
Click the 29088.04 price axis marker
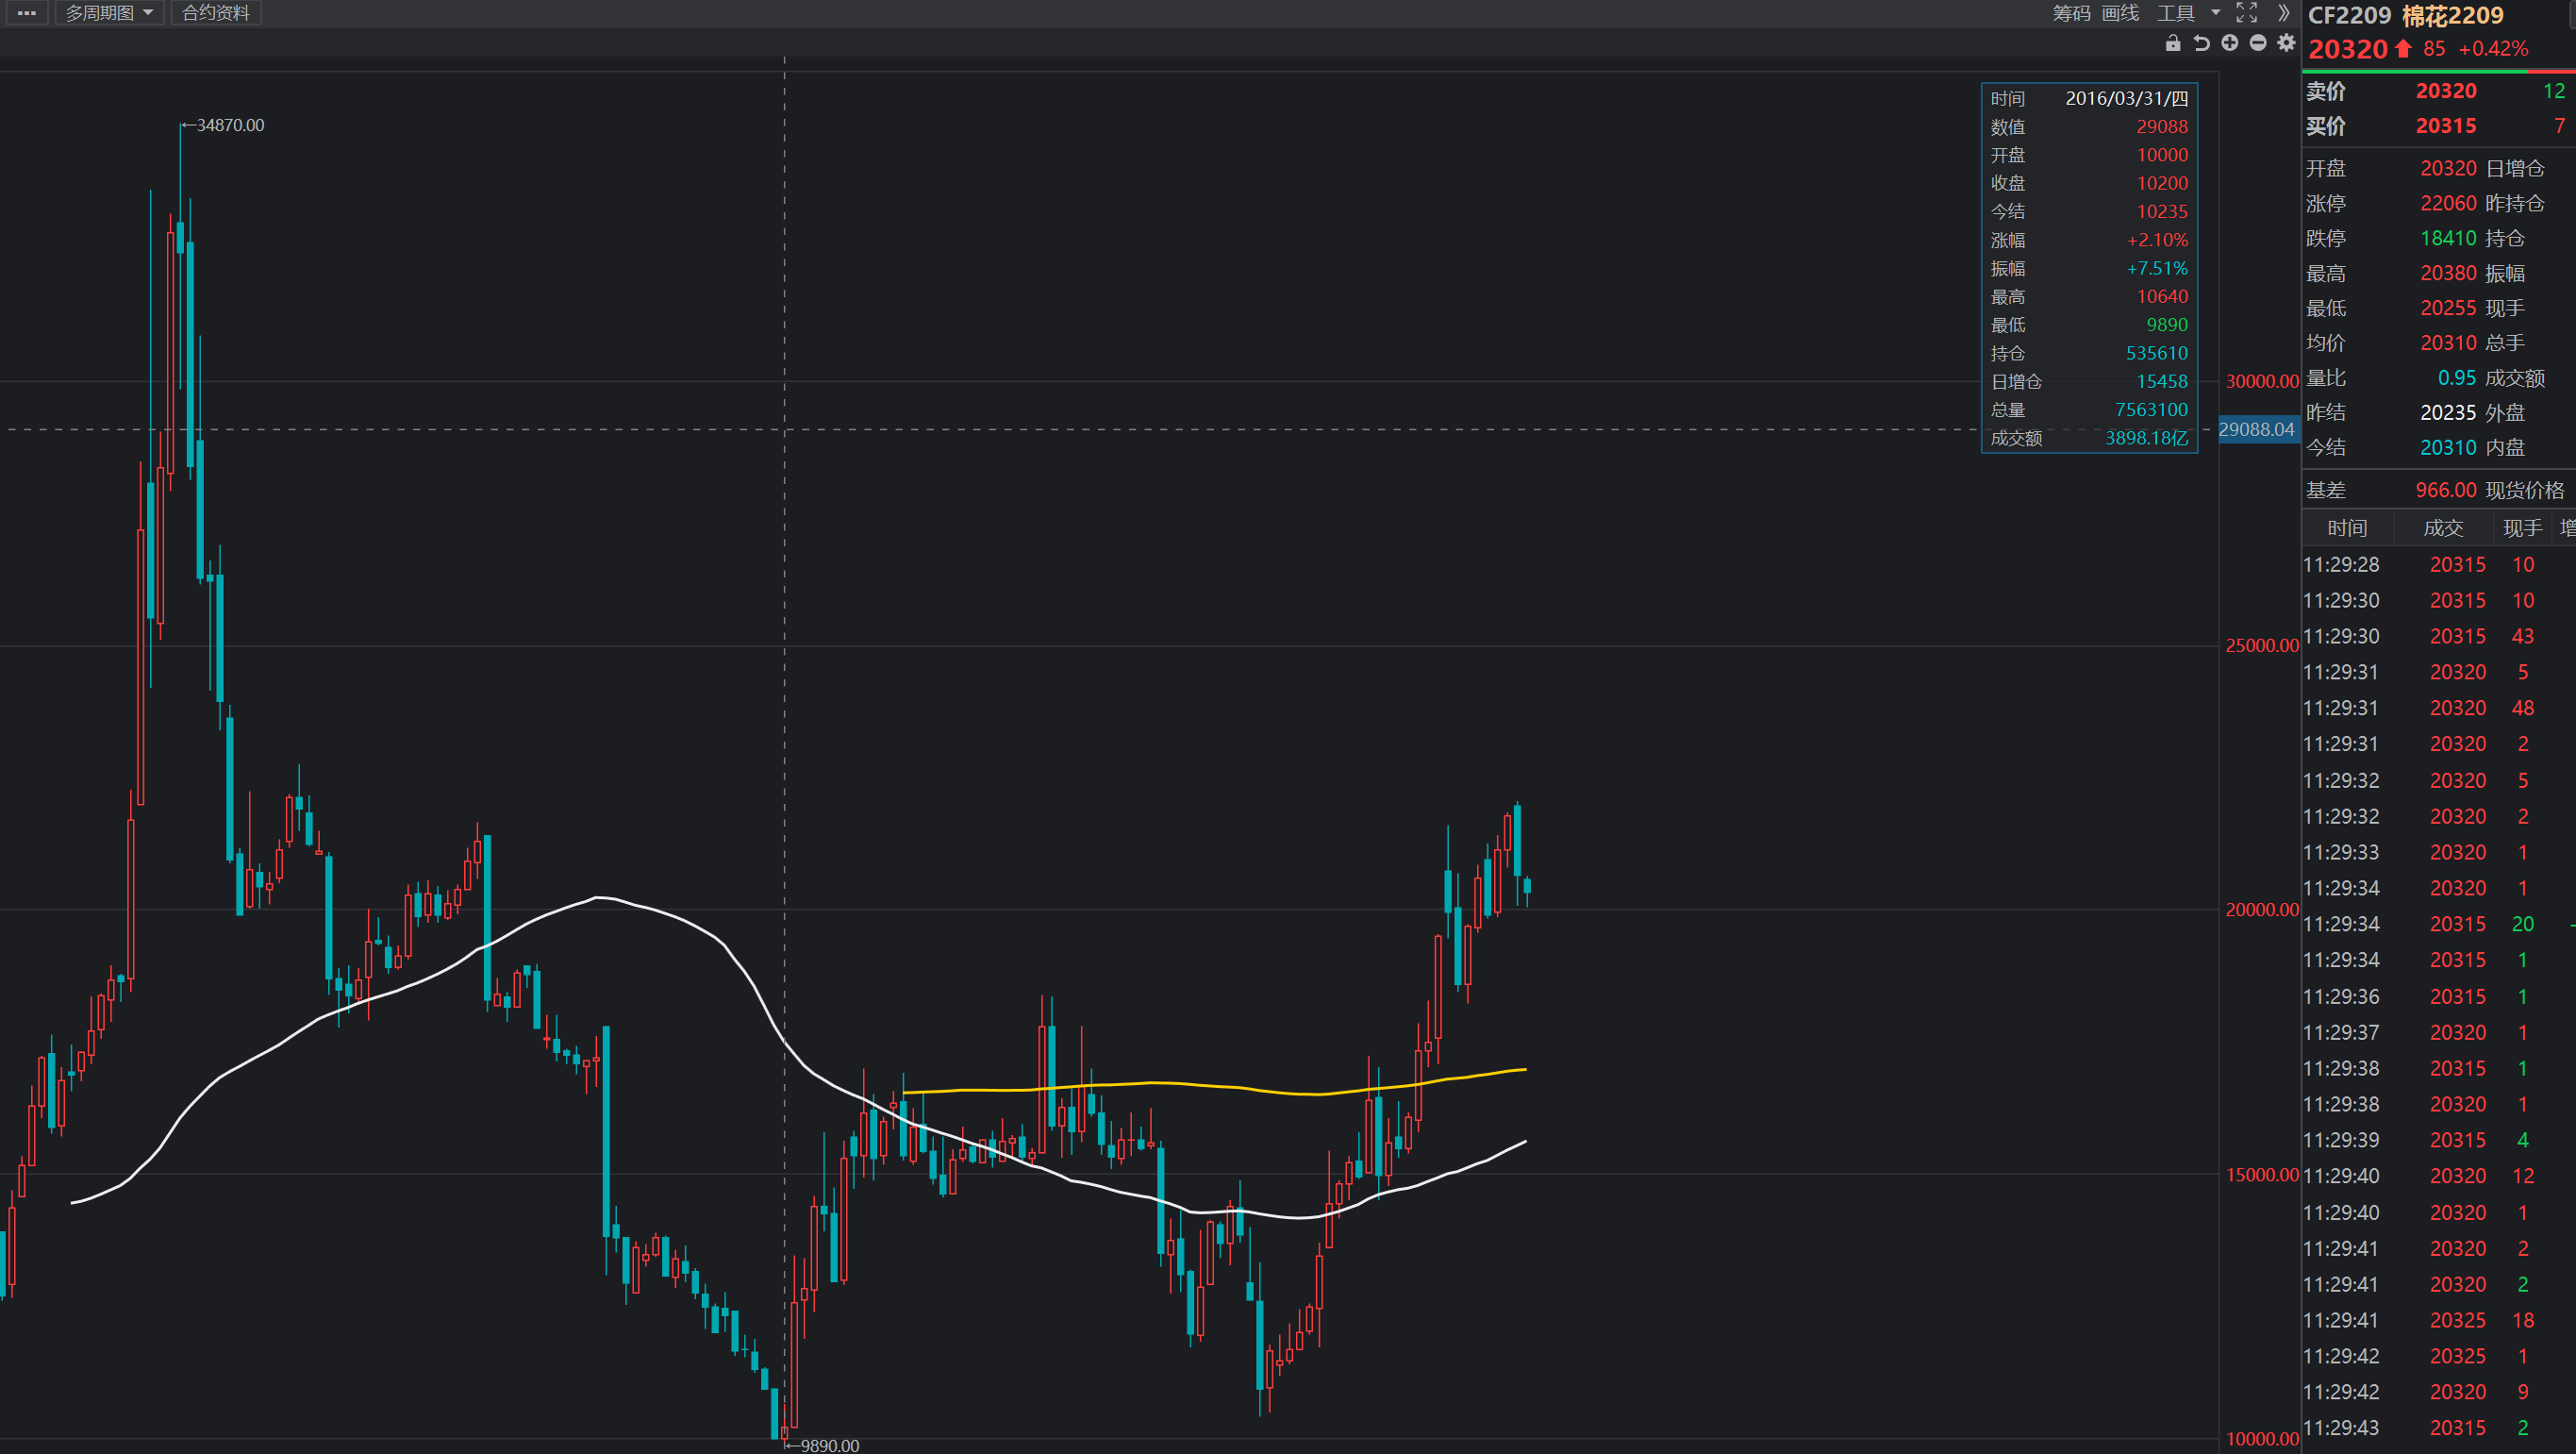click(2257, 430)
